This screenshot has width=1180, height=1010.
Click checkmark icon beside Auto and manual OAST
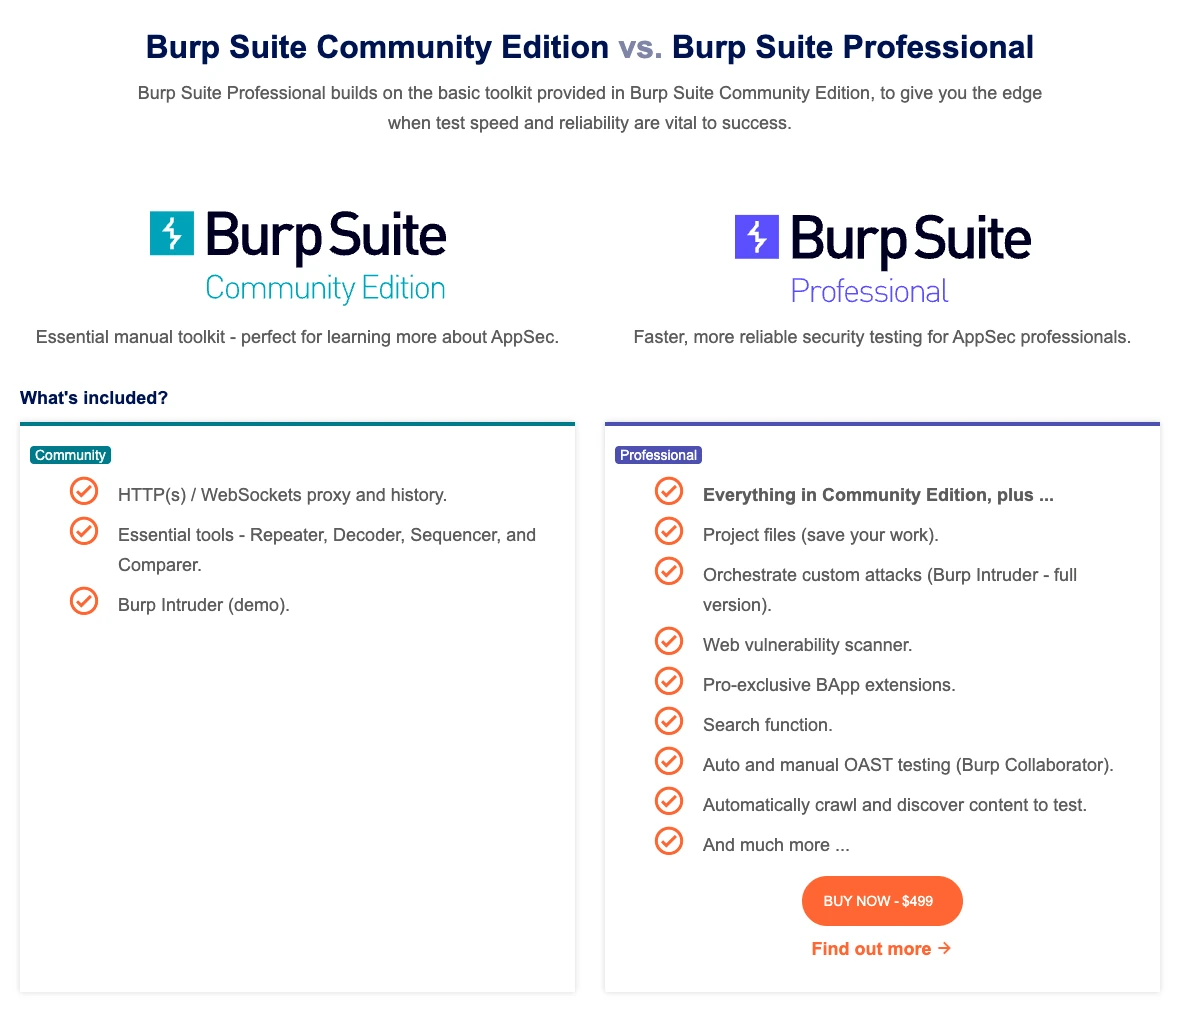coord(669,761)
